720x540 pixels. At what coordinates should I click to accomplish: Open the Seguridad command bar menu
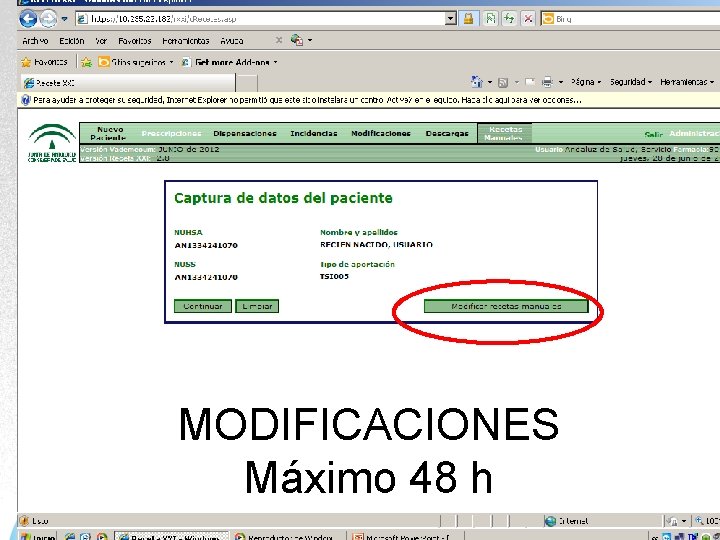(630, 82)
